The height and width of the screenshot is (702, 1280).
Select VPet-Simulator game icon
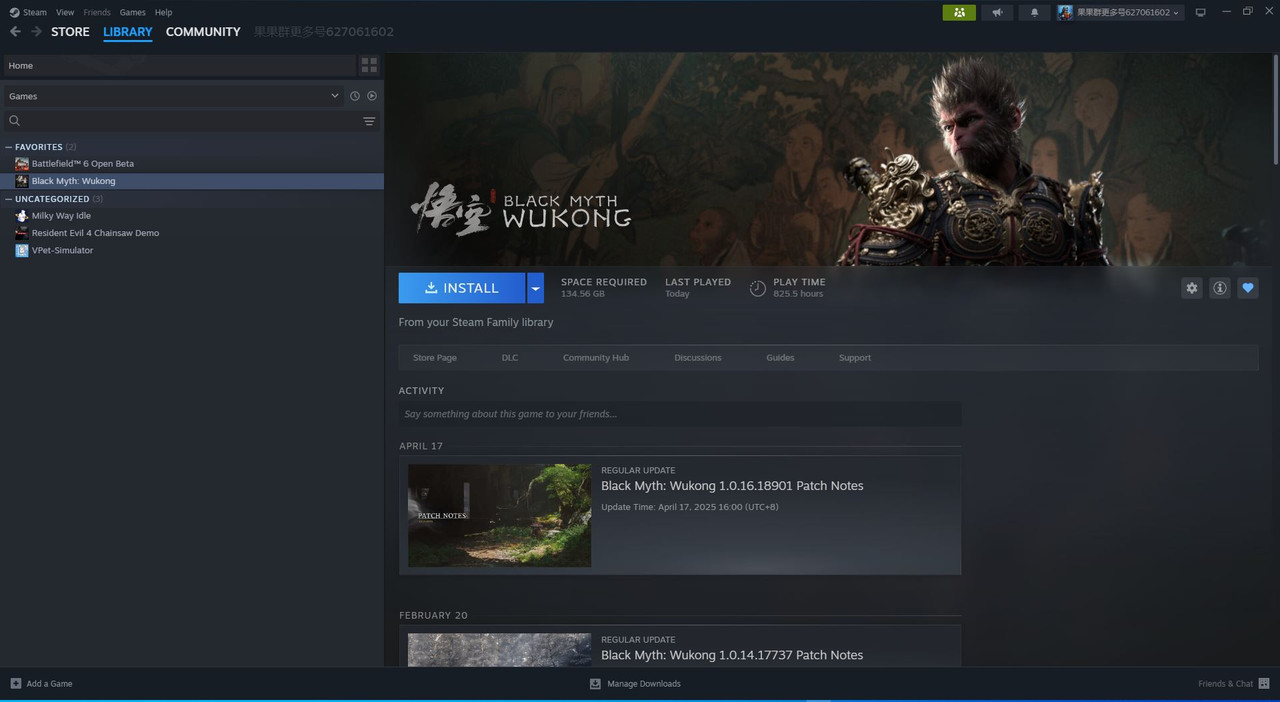coord(22,251)
